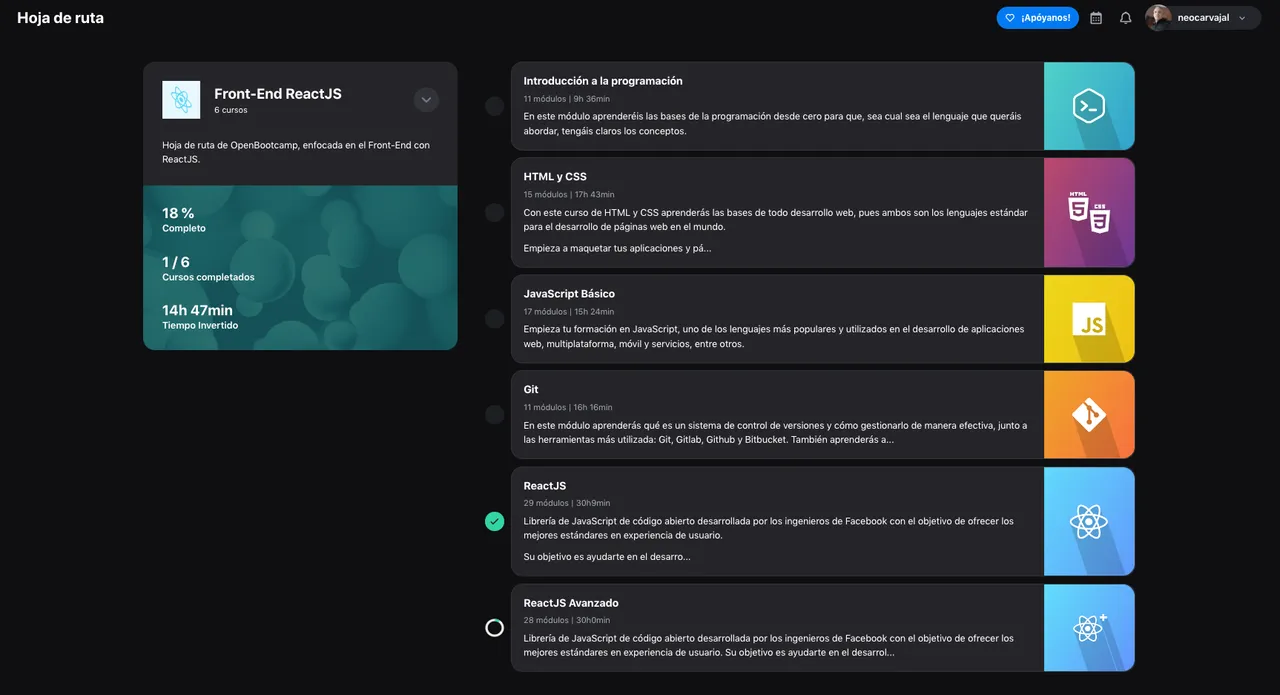Click the 15 módulos | 17h 43min text
The width and height of the screenshot is (1280, 695).
(x=569, y=195)
